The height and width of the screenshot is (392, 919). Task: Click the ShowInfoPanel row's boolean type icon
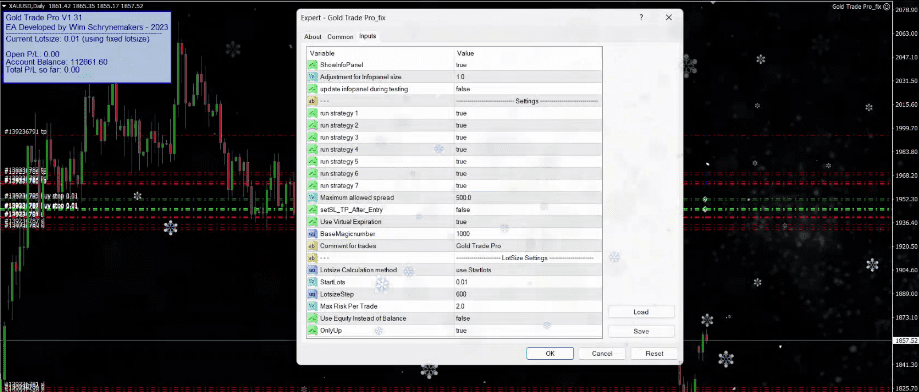[313, 64]
